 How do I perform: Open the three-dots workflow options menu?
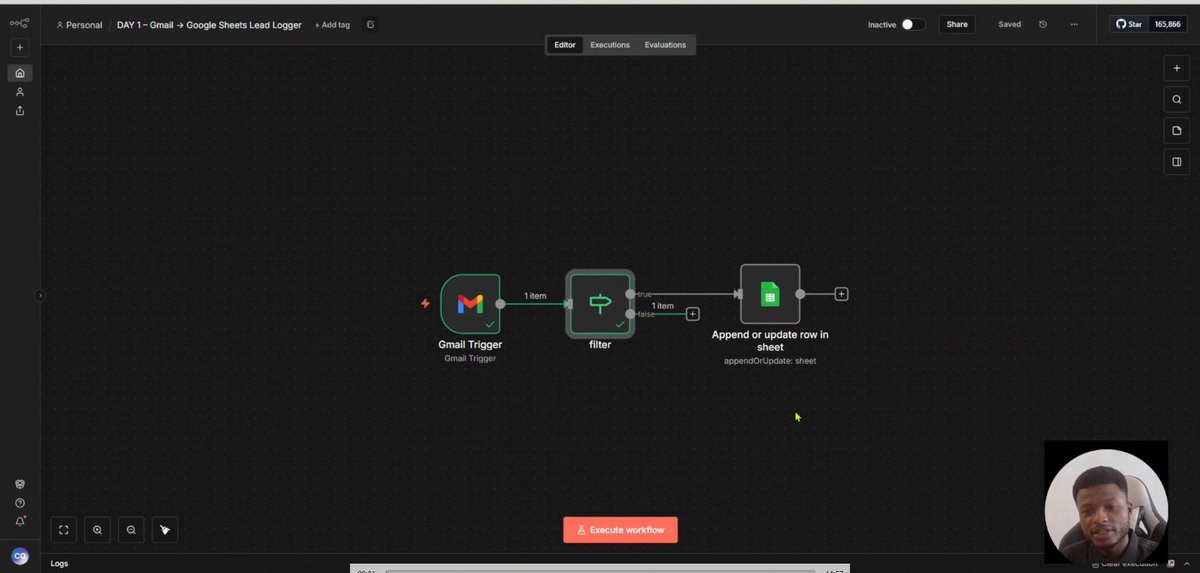coord(1074,24)
